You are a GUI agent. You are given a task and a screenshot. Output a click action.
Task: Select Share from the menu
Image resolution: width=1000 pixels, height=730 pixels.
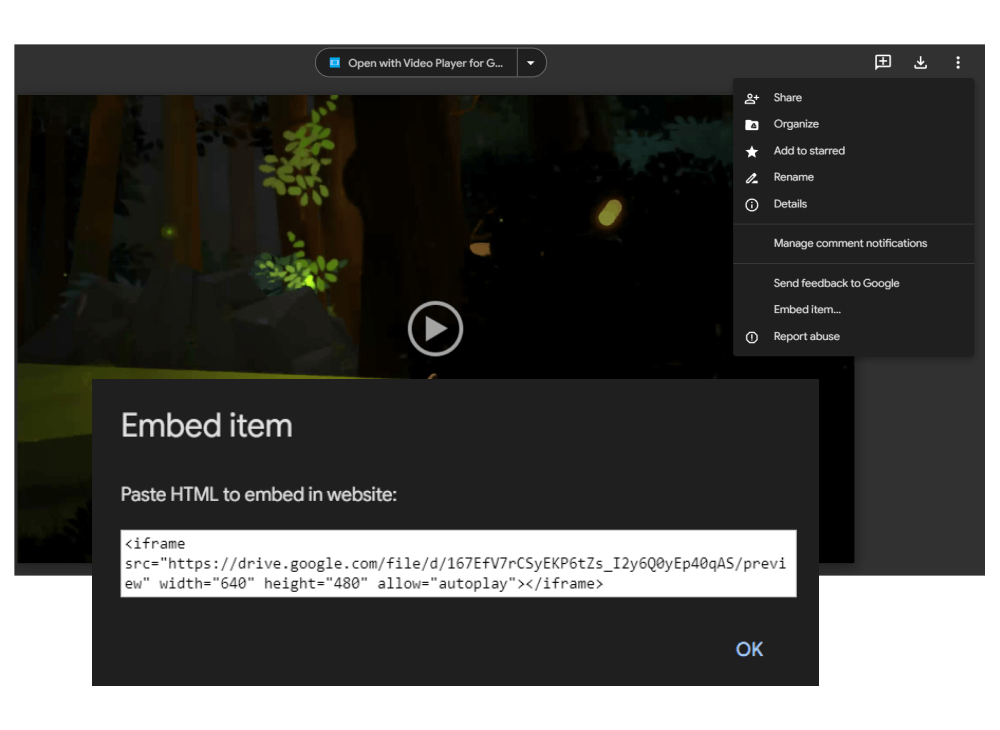click(853, 98)
